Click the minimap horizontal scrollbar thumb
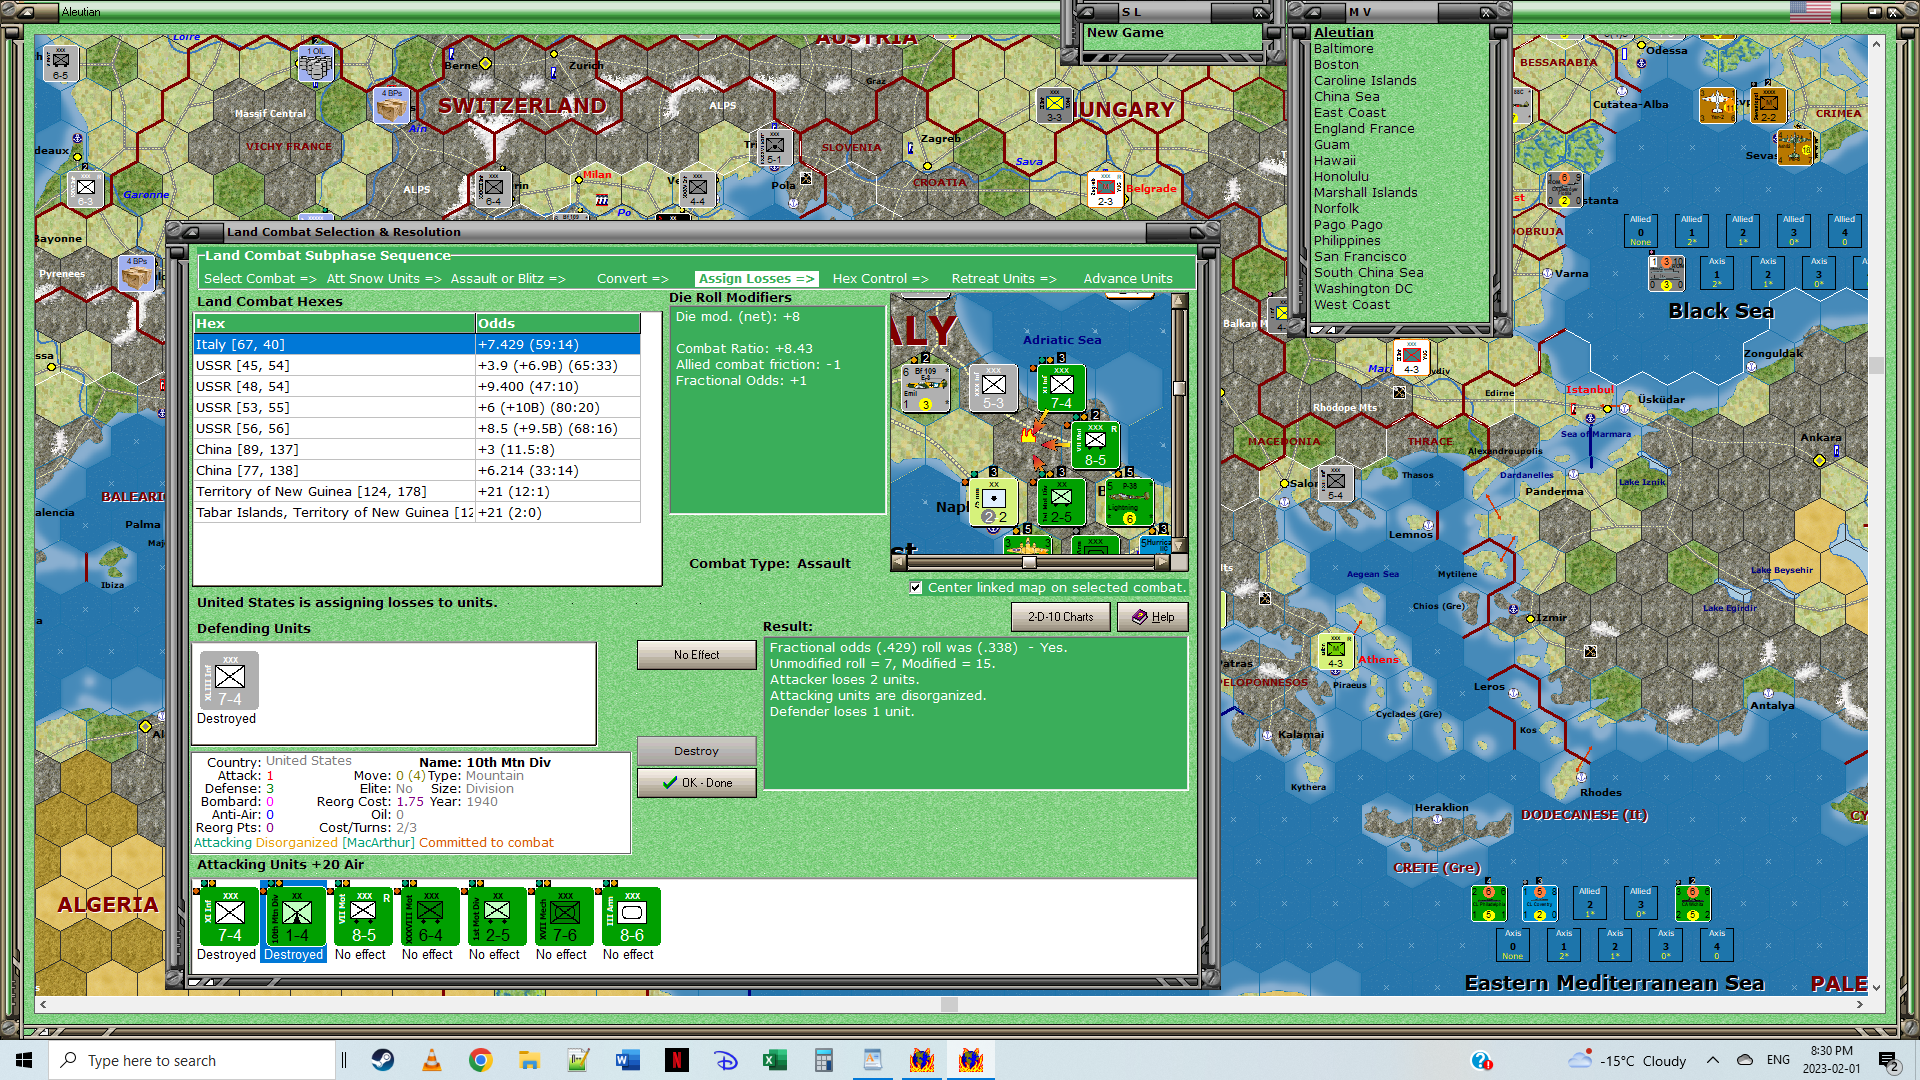Screen dimensions: 1920x1080 [1029, 562]
